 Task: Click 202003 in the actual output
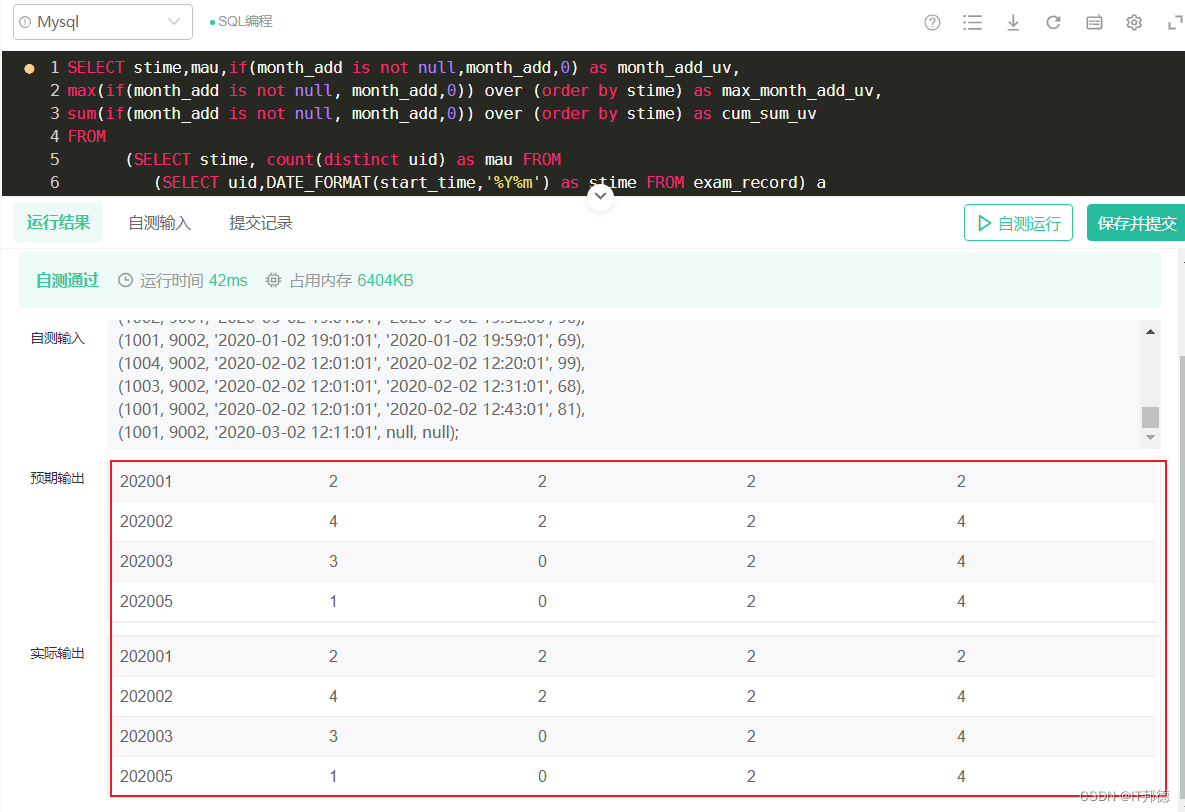coord(146,736)
